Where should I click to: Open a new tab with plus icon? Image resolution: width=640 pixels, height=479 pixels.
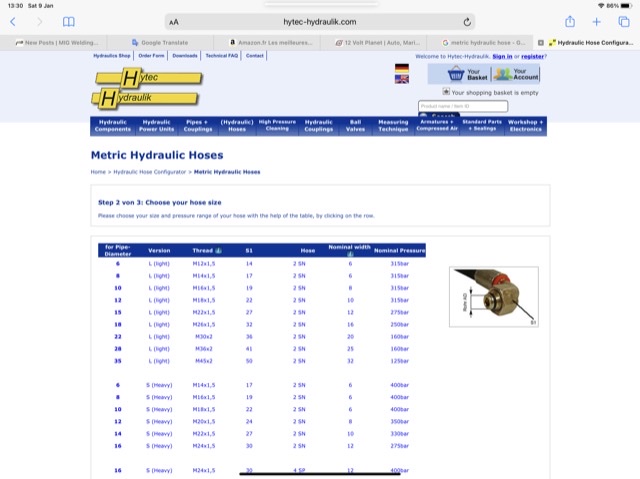click(596, 22)
